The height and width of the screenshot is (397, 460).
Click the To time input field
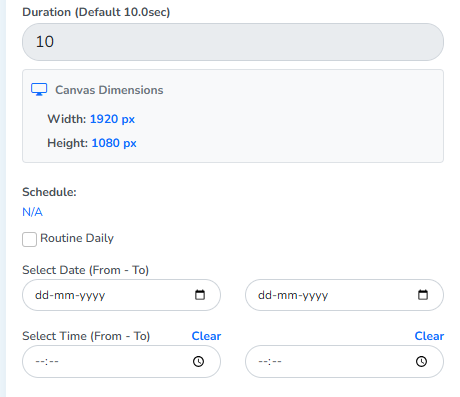point(344,361)
